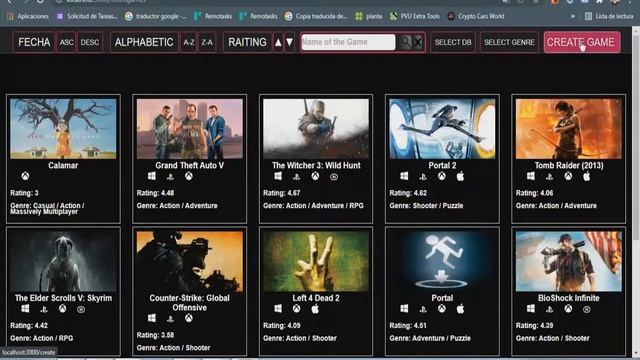The width and height of the screenshot is (640, 360).
Task: Click Nintendo icon on The Witcher 3 card
Action: (334, 177)
